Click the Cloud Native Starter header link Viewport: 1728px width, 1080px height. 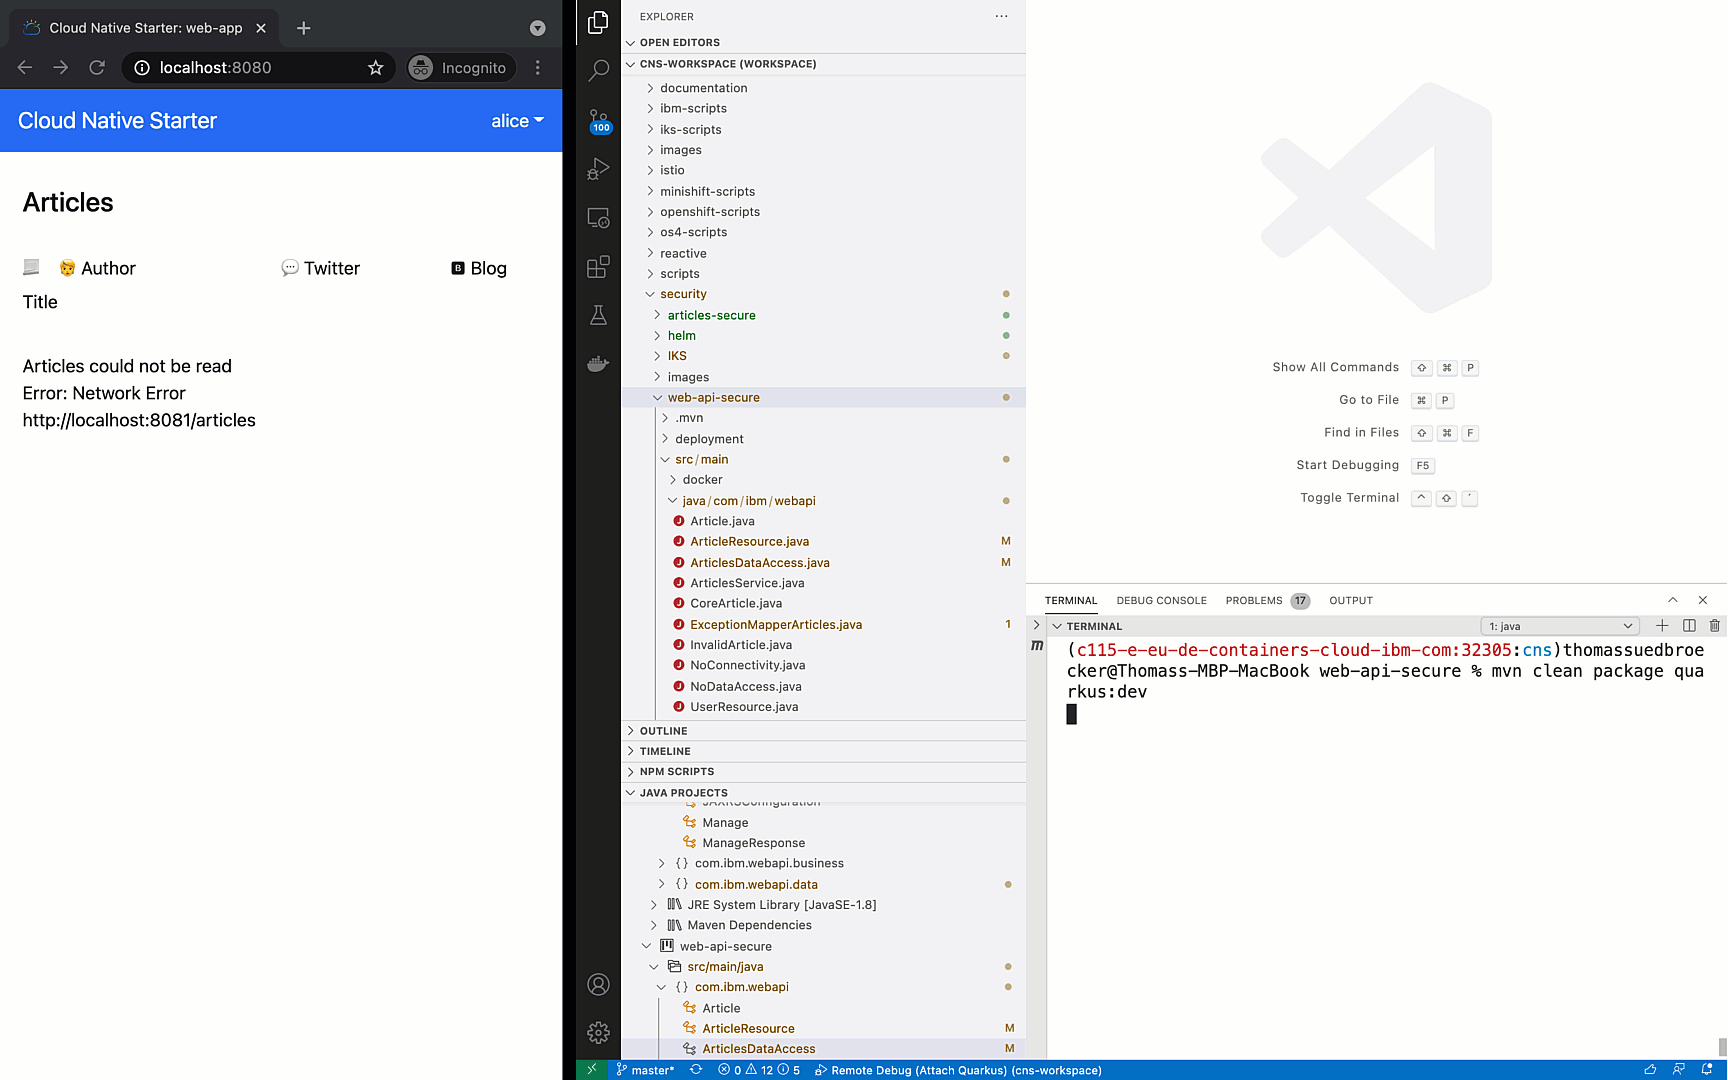[117, 121]
